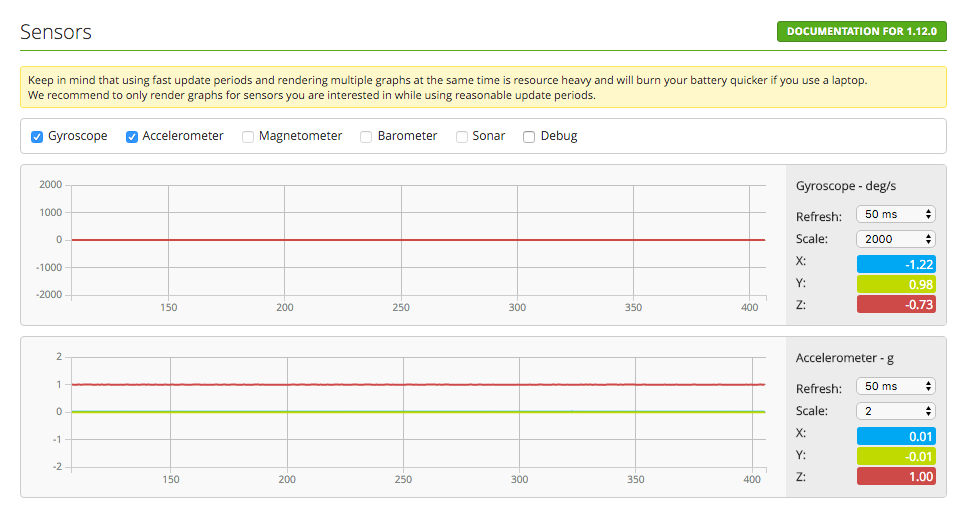
Task: Disable the Accelerometer graph checkbox
Action: tap(132, 136)
